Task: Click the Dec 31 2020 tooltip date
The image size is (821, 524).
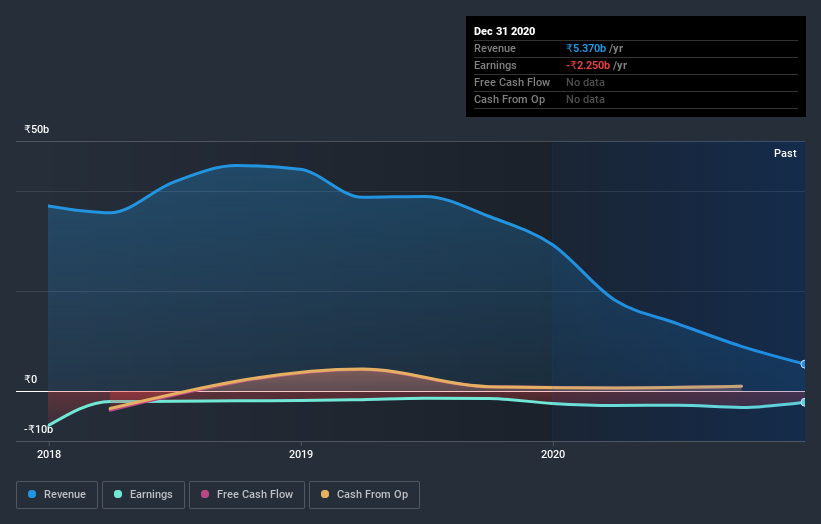Action: point(504,31)
